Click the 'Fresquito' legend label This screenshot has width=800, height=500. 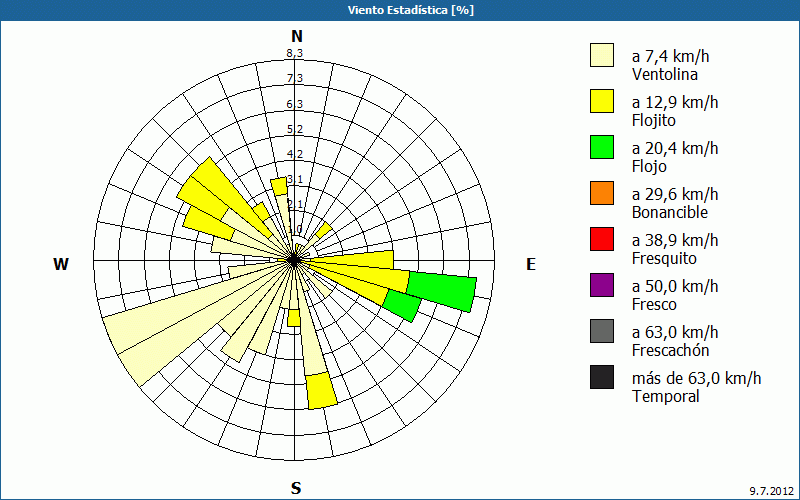(664, 258)
